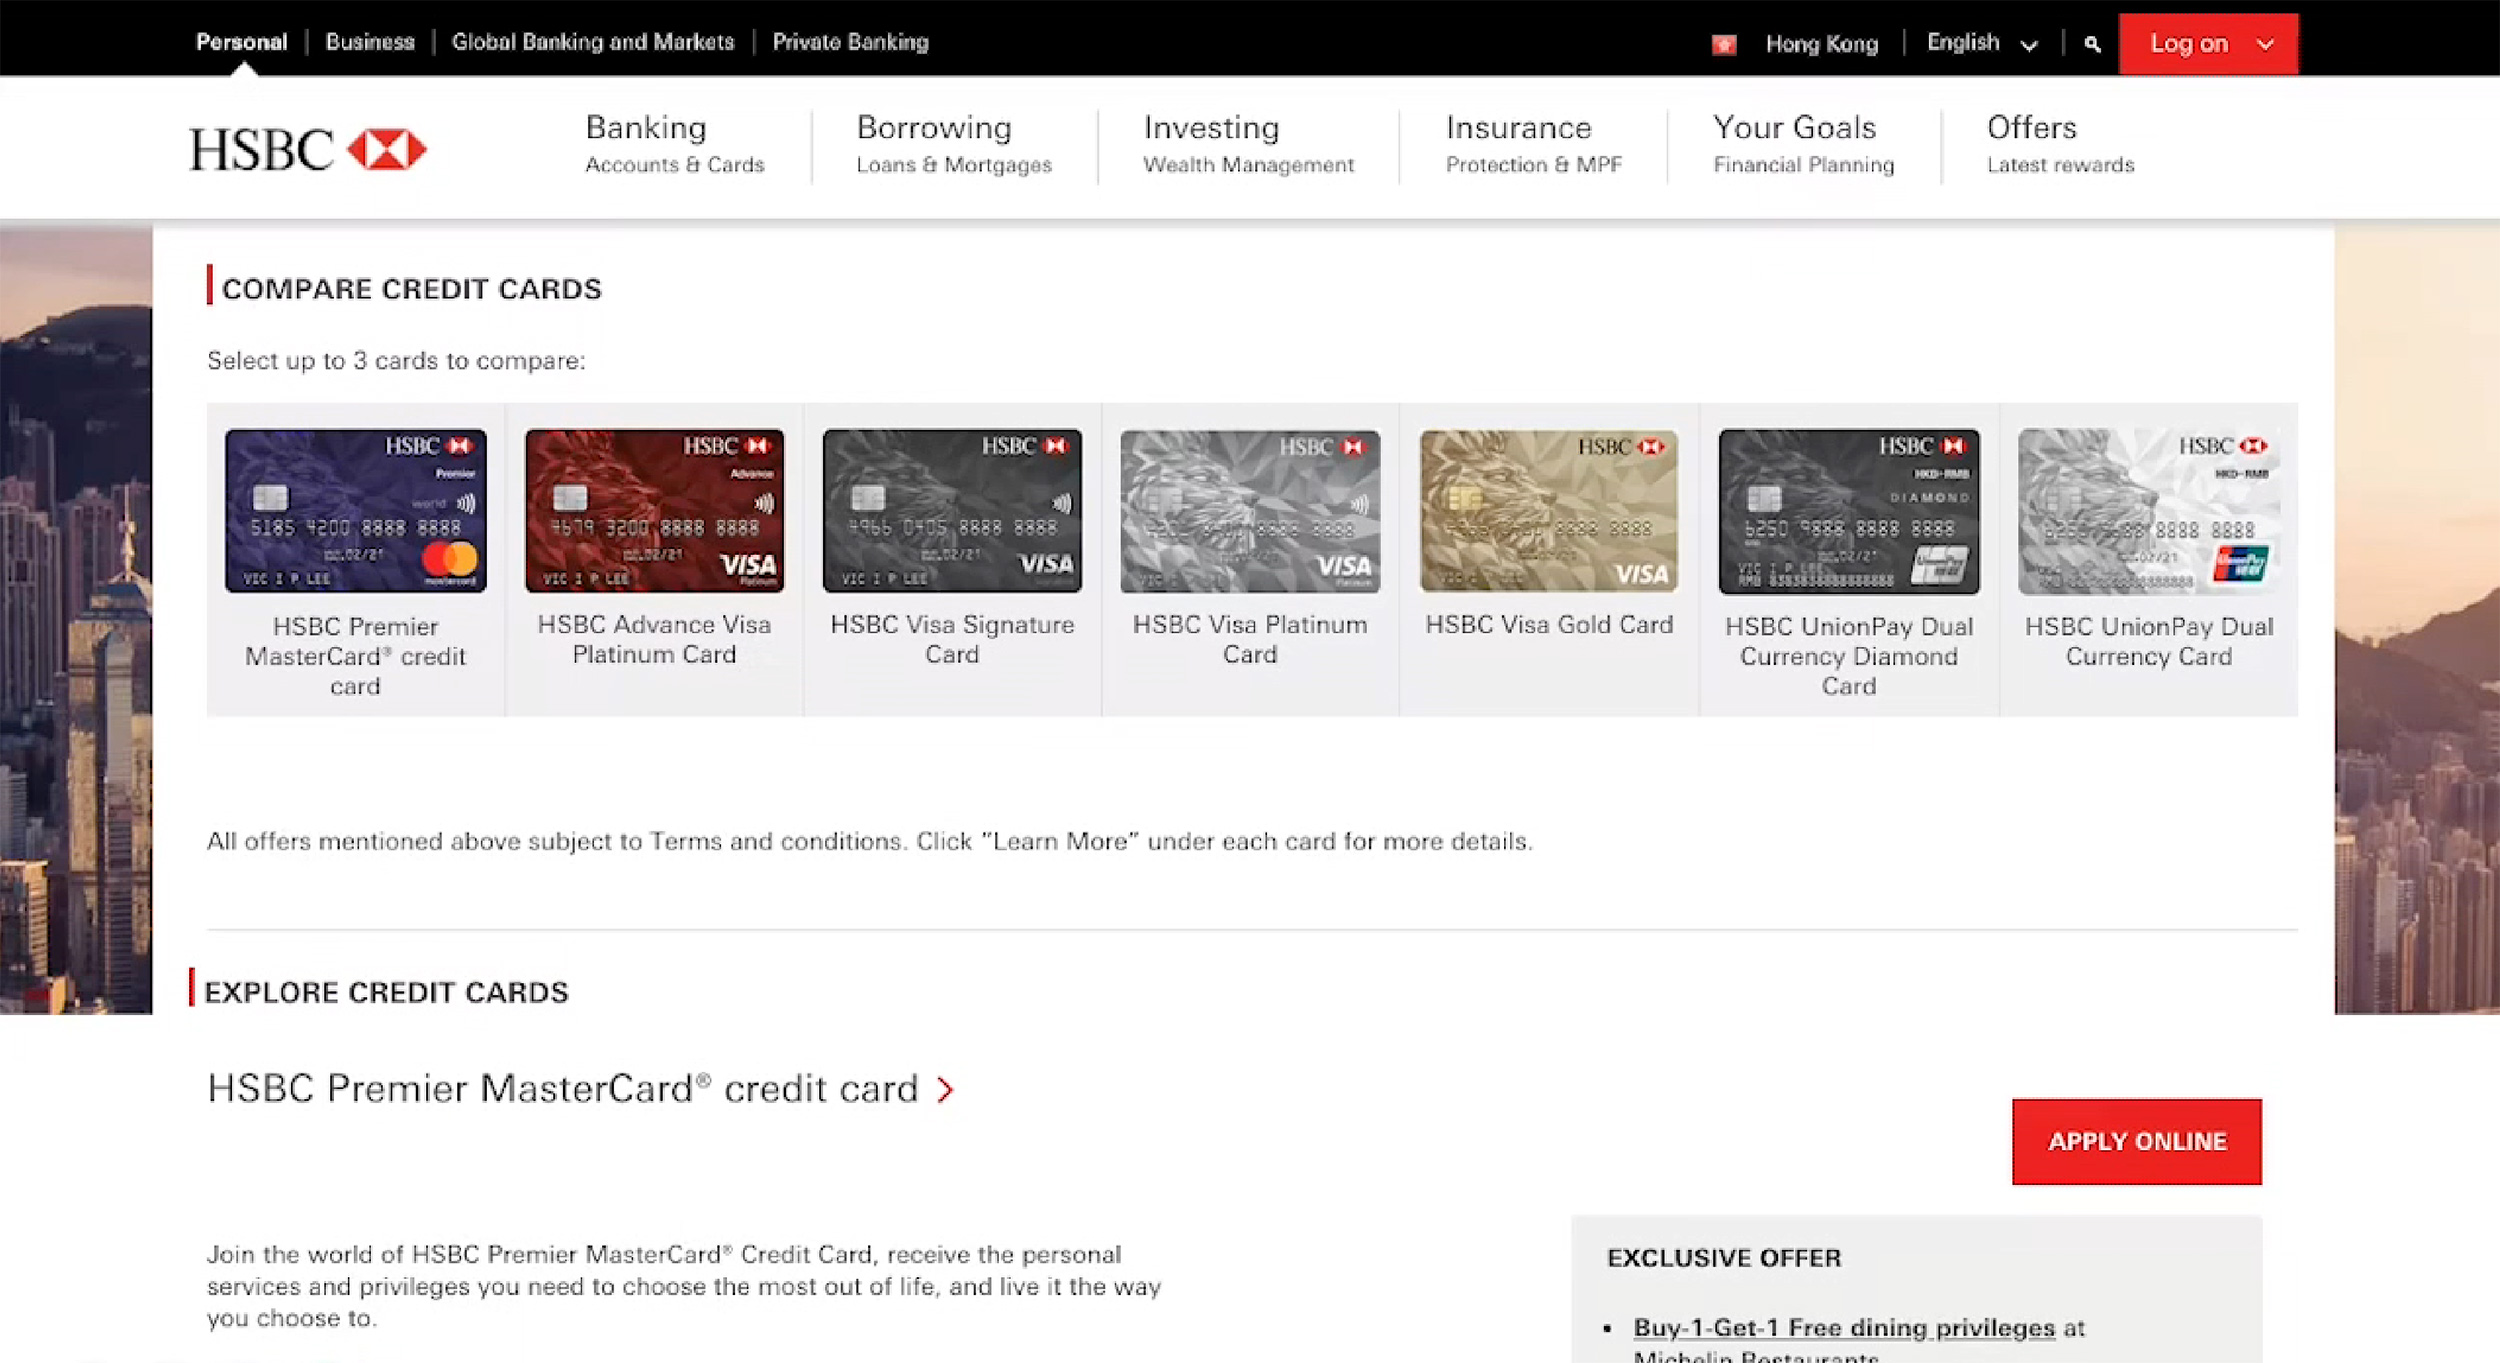Select the HSBC Visa Signature card for comparison

click(951, 510)
